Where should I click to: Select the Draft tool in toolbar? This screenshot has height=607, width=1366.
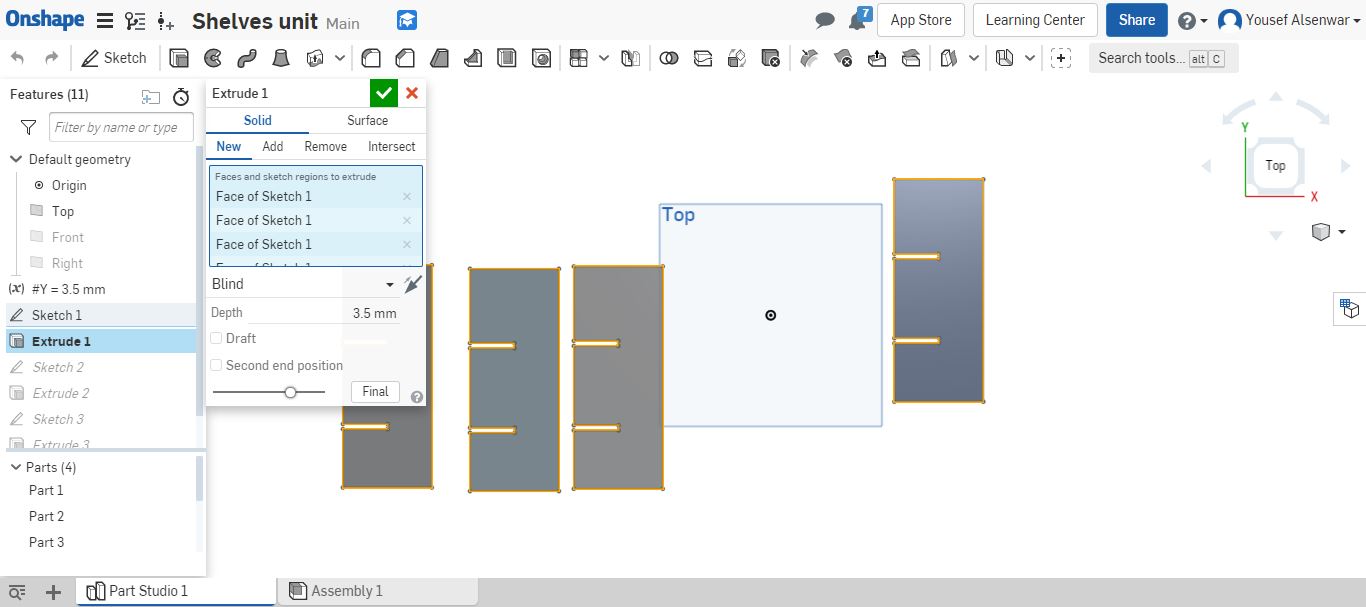439,58
